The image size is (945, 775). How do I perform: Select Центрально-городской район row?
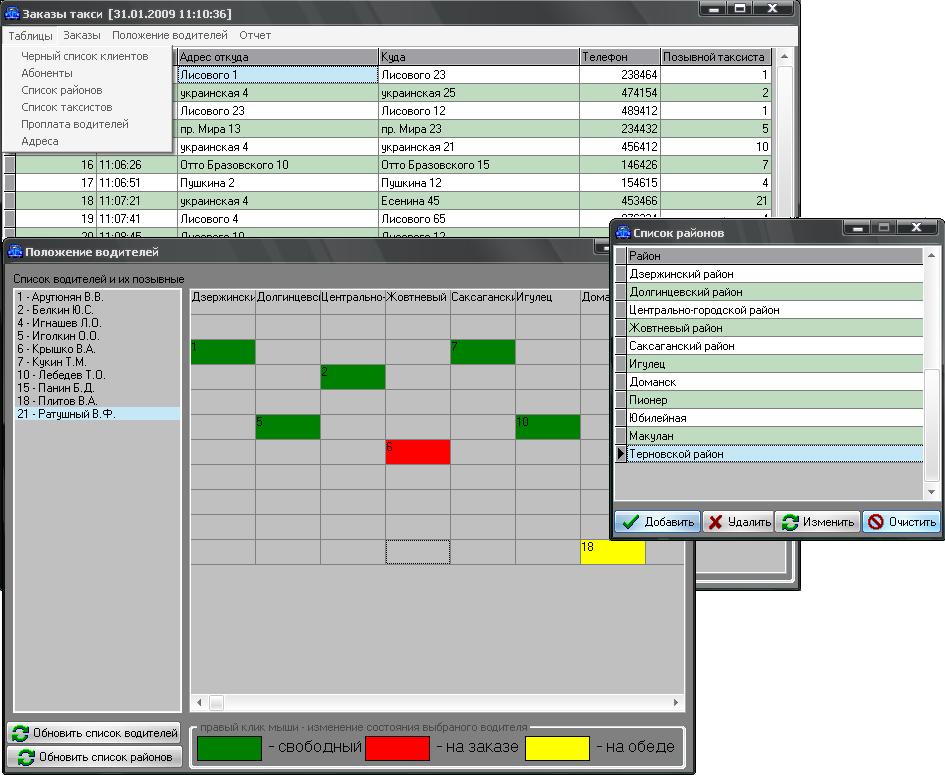[775, 310]
